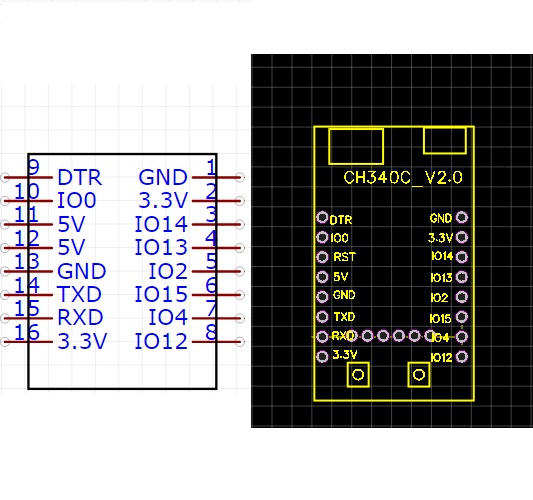The image size is (533, 500).
Task: Click the IO15 pad on the footprint
Action: (462, 317)
